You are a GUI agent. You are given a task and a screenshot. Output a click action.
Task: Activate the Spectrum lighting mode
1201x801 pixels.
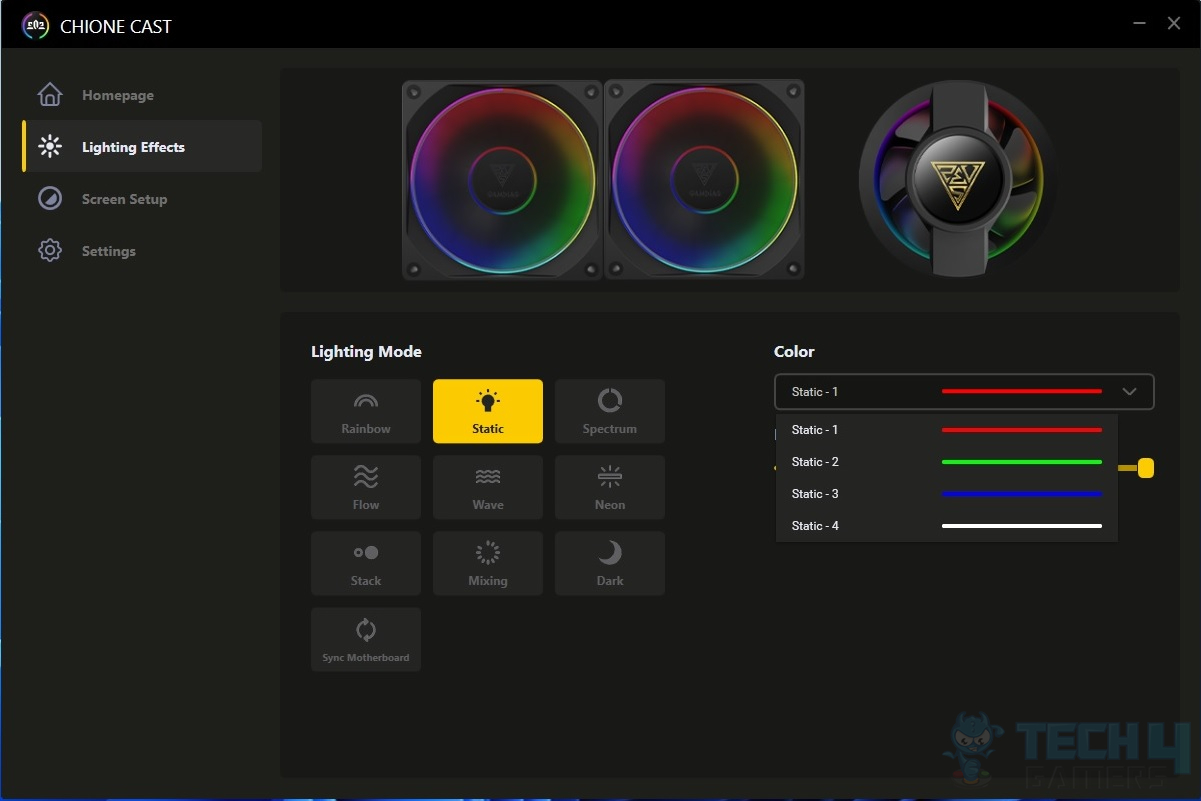tap(610, 411)
